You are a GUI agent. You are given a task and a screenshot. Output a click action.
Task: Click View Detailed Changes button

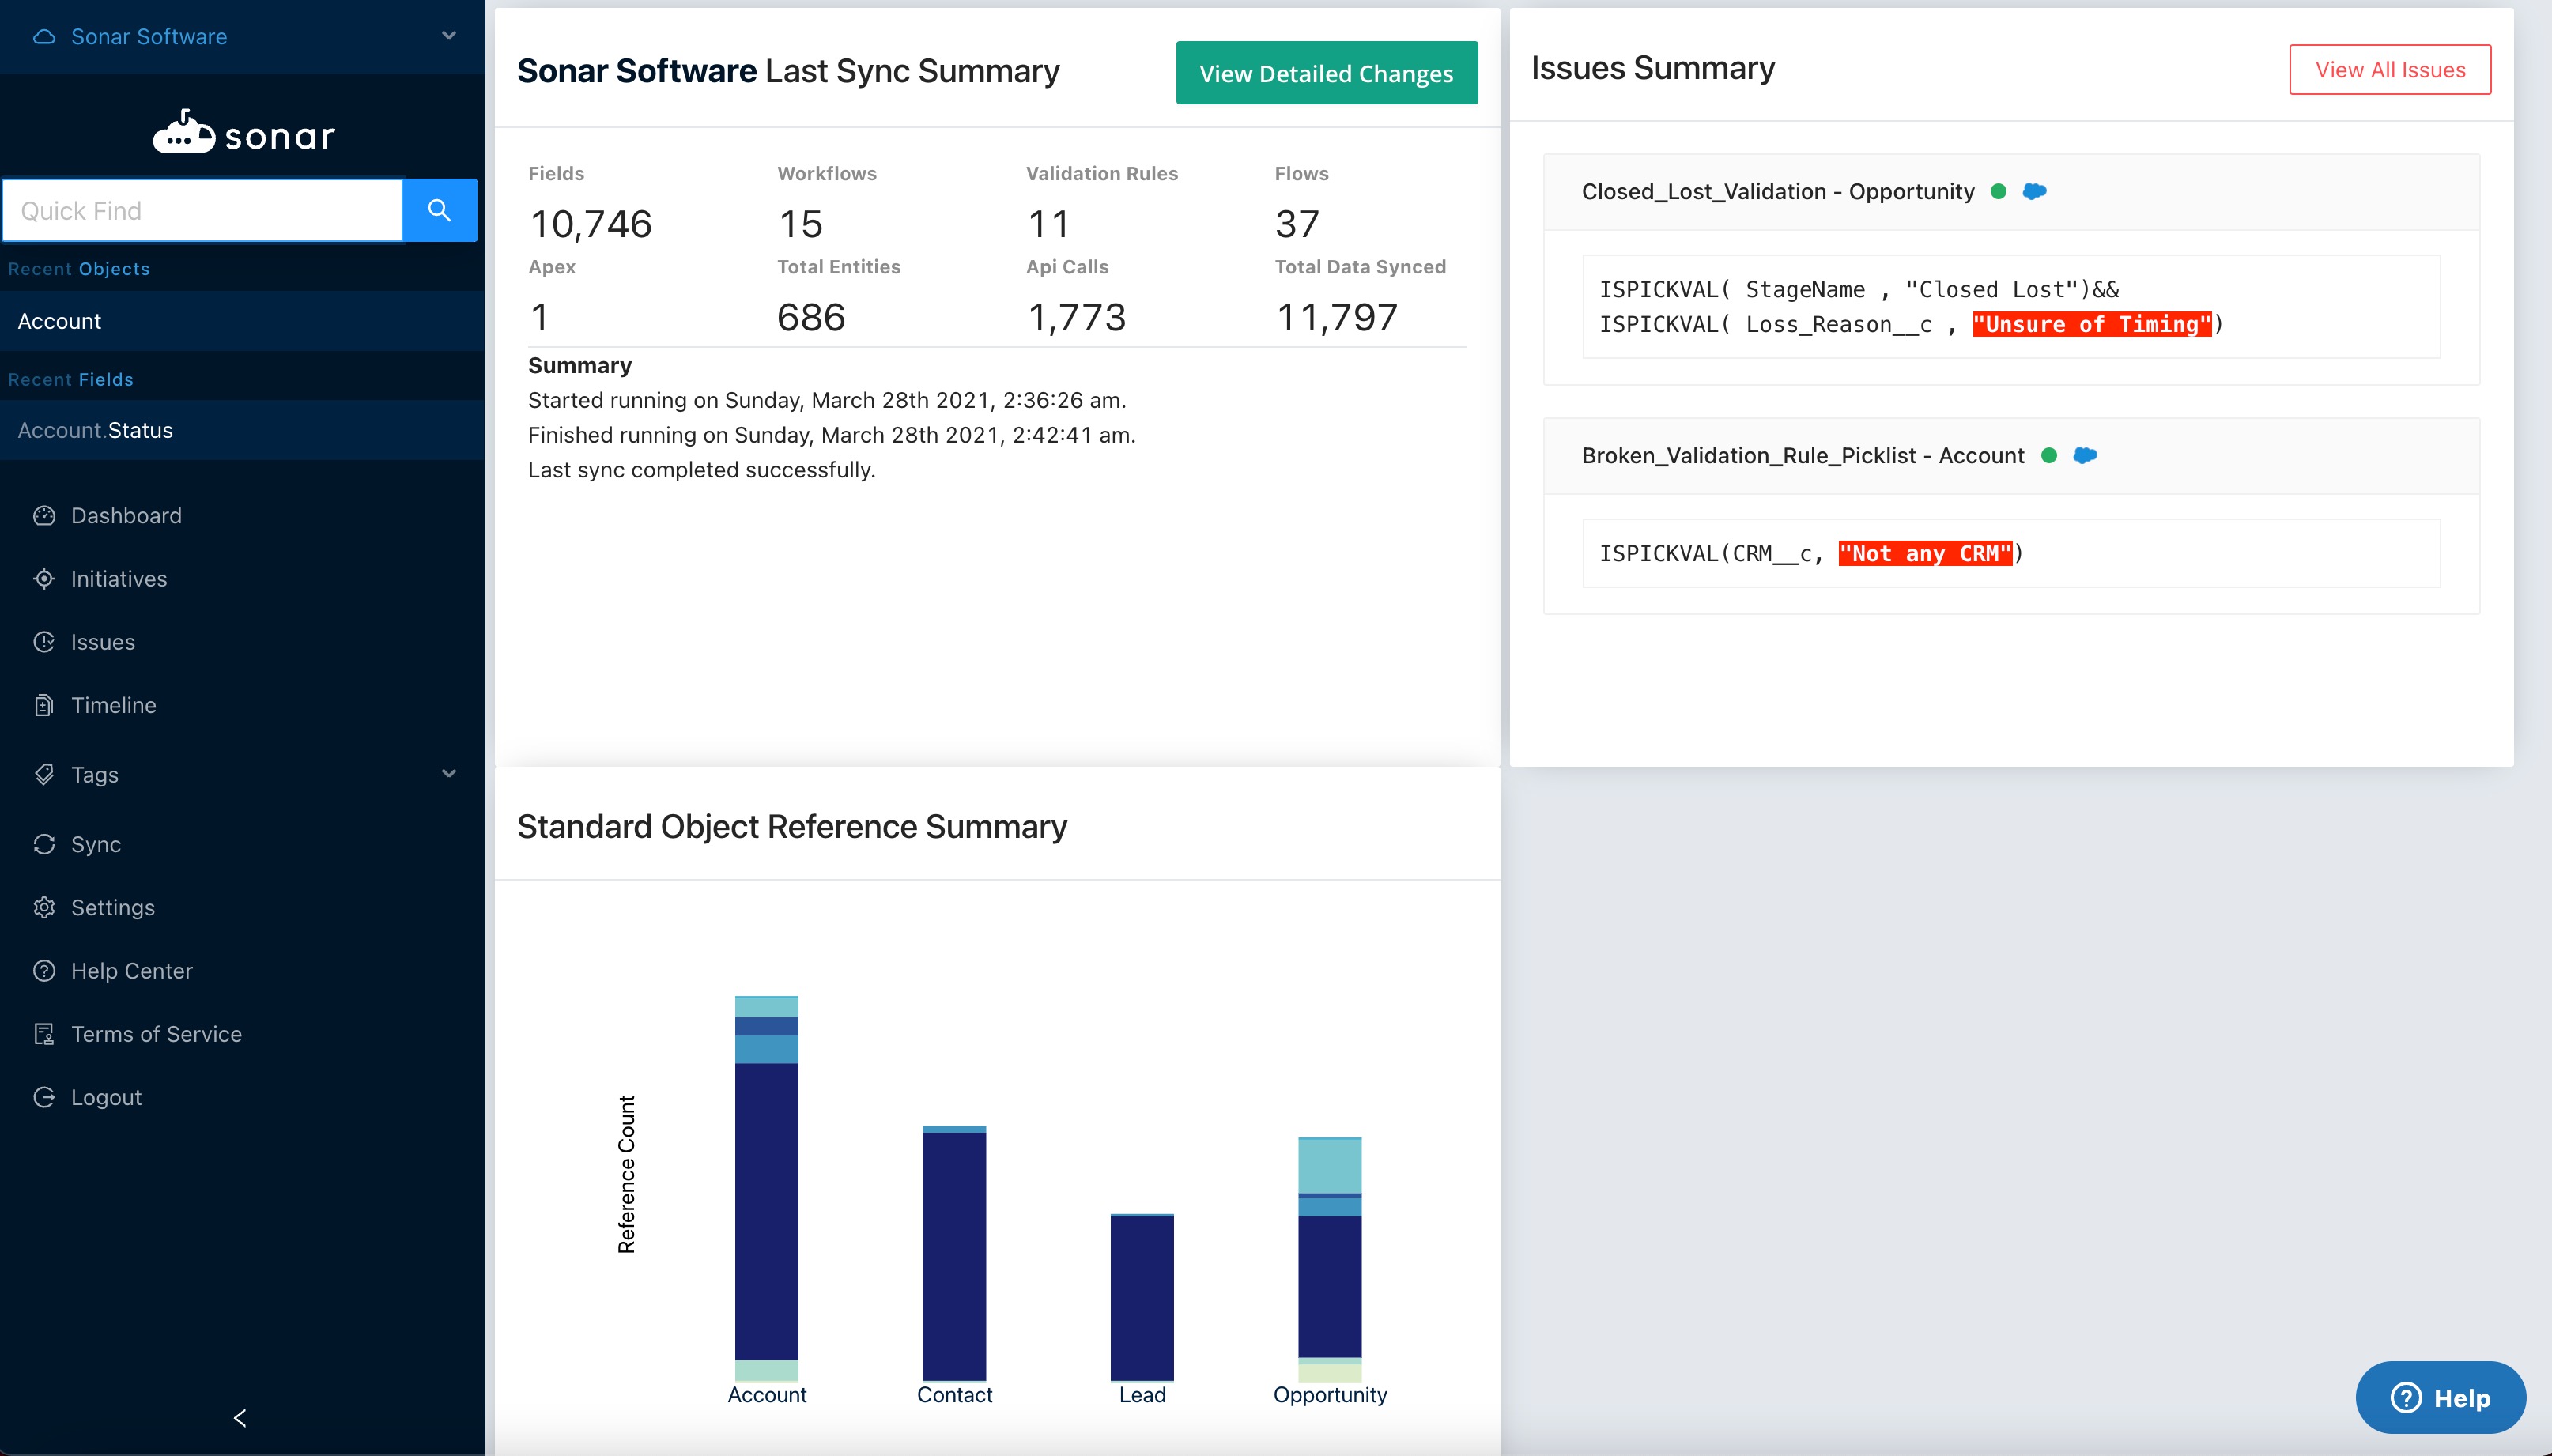click(1326, 73)
